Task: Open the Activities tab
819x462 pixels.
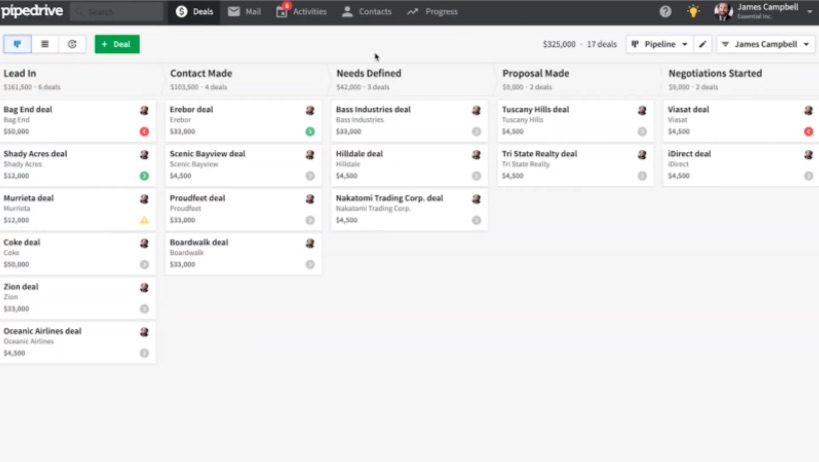Action: point(301,11)
